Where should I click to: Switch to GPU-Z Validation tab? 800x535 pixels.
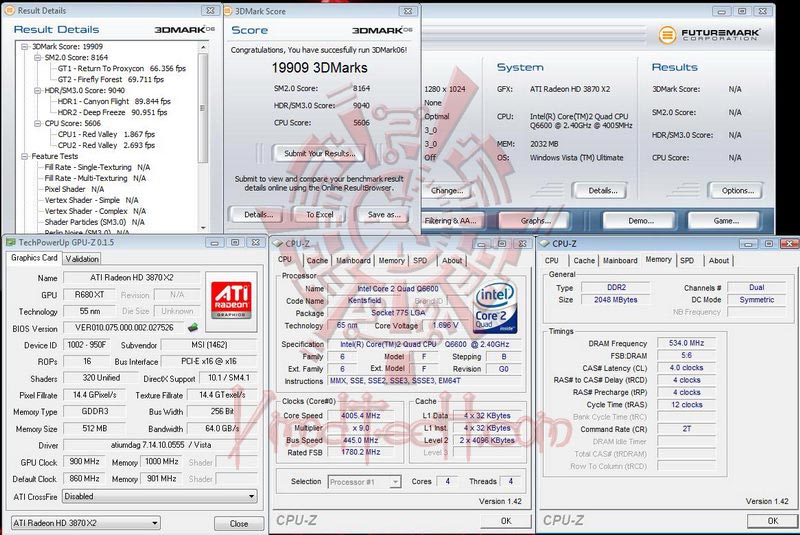(x=82, y=259)
